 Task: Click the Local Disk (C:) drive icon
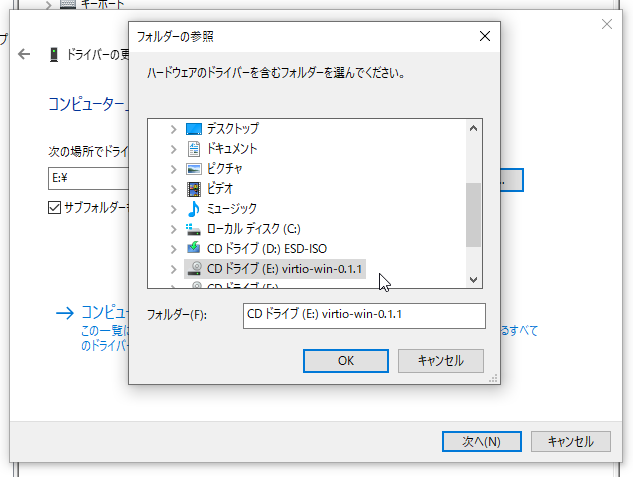tap(193, 229)
